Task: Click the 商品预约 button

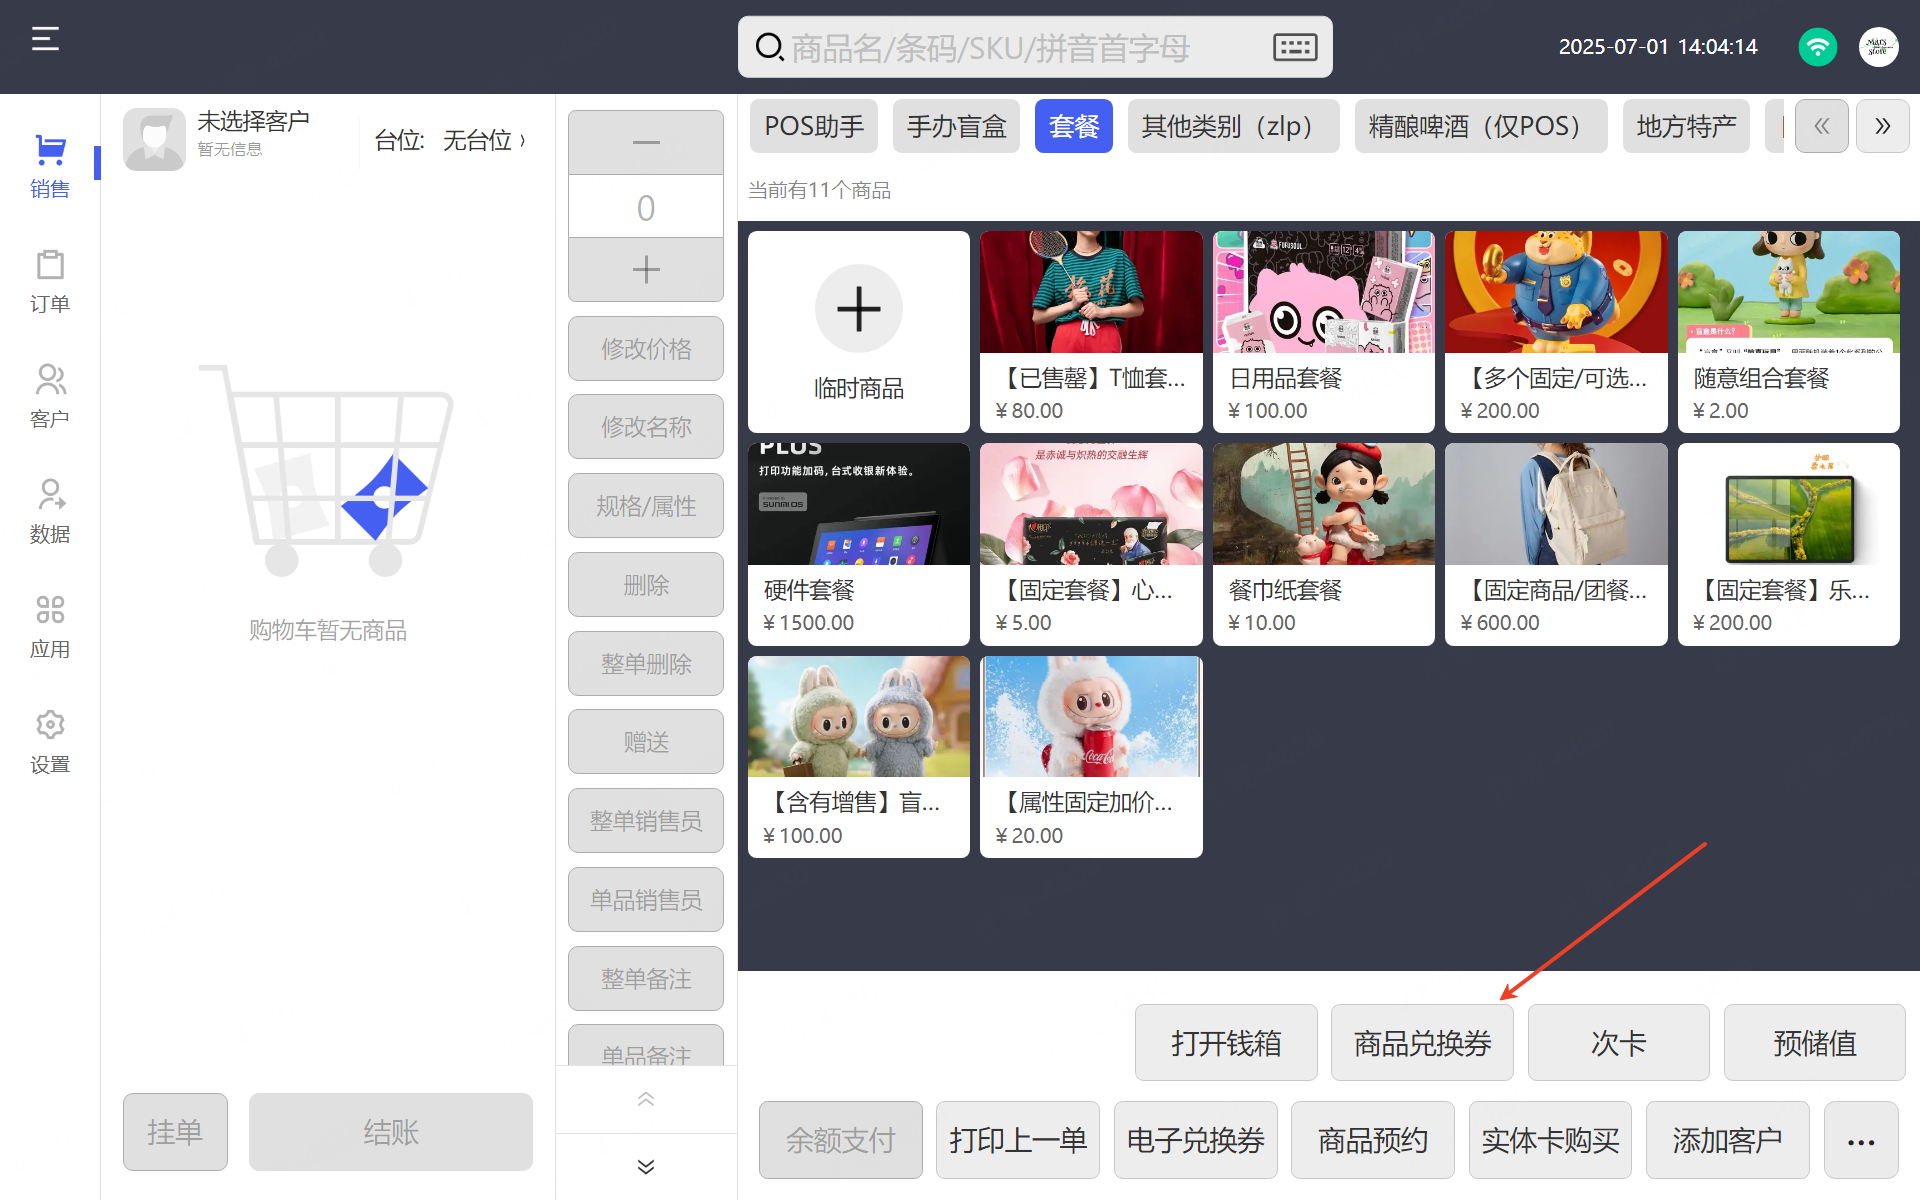Action: coord(1373,1141)
